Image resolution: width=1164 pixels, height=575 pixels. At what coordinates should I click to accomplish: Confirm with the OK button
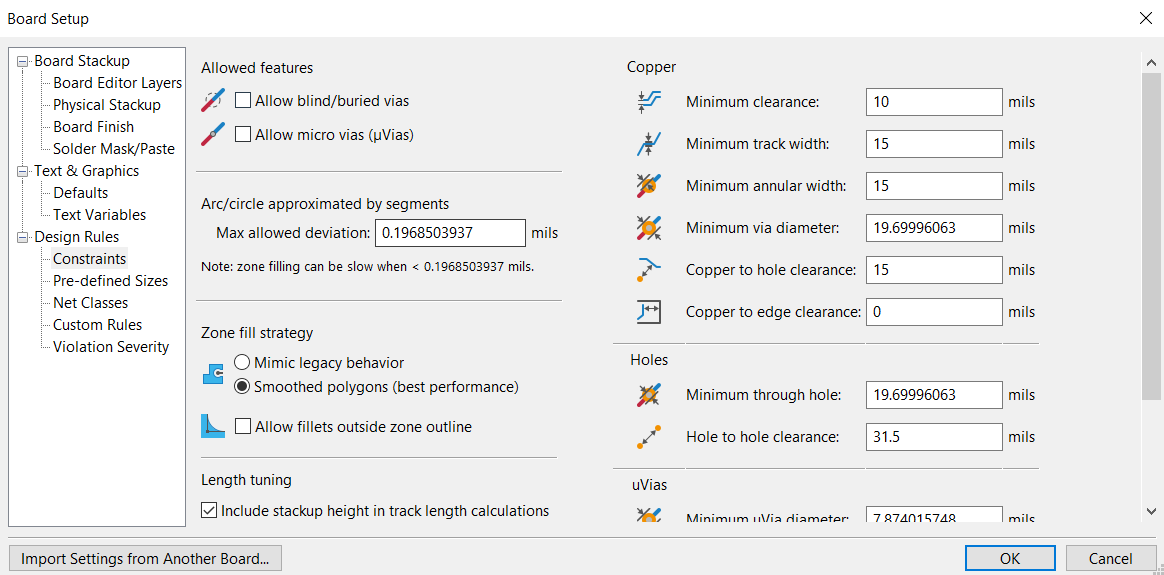1010,559
